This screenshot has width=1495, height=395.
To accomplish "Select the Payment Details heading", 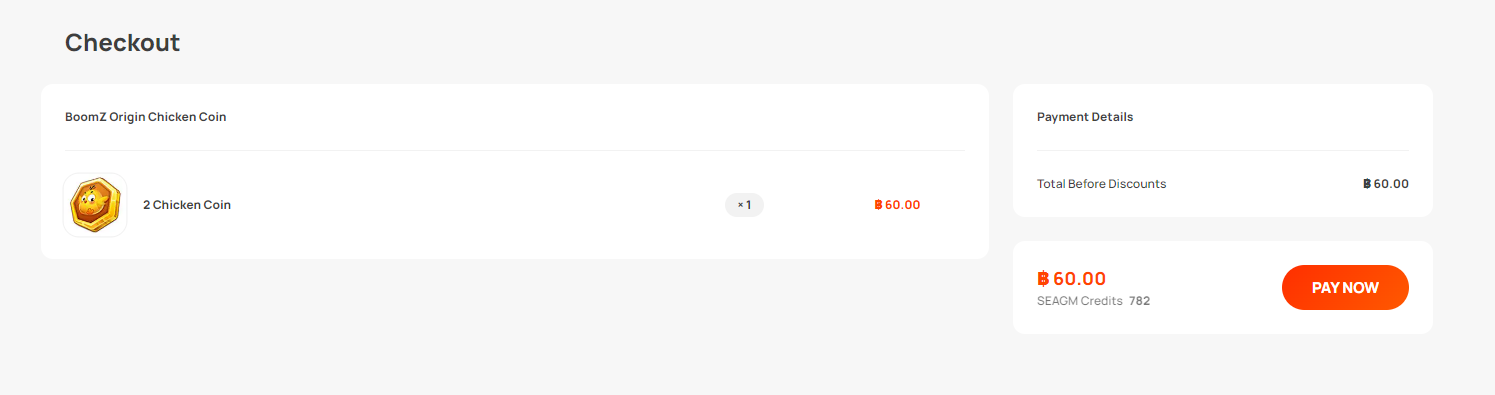I will tap(1085, 117).
